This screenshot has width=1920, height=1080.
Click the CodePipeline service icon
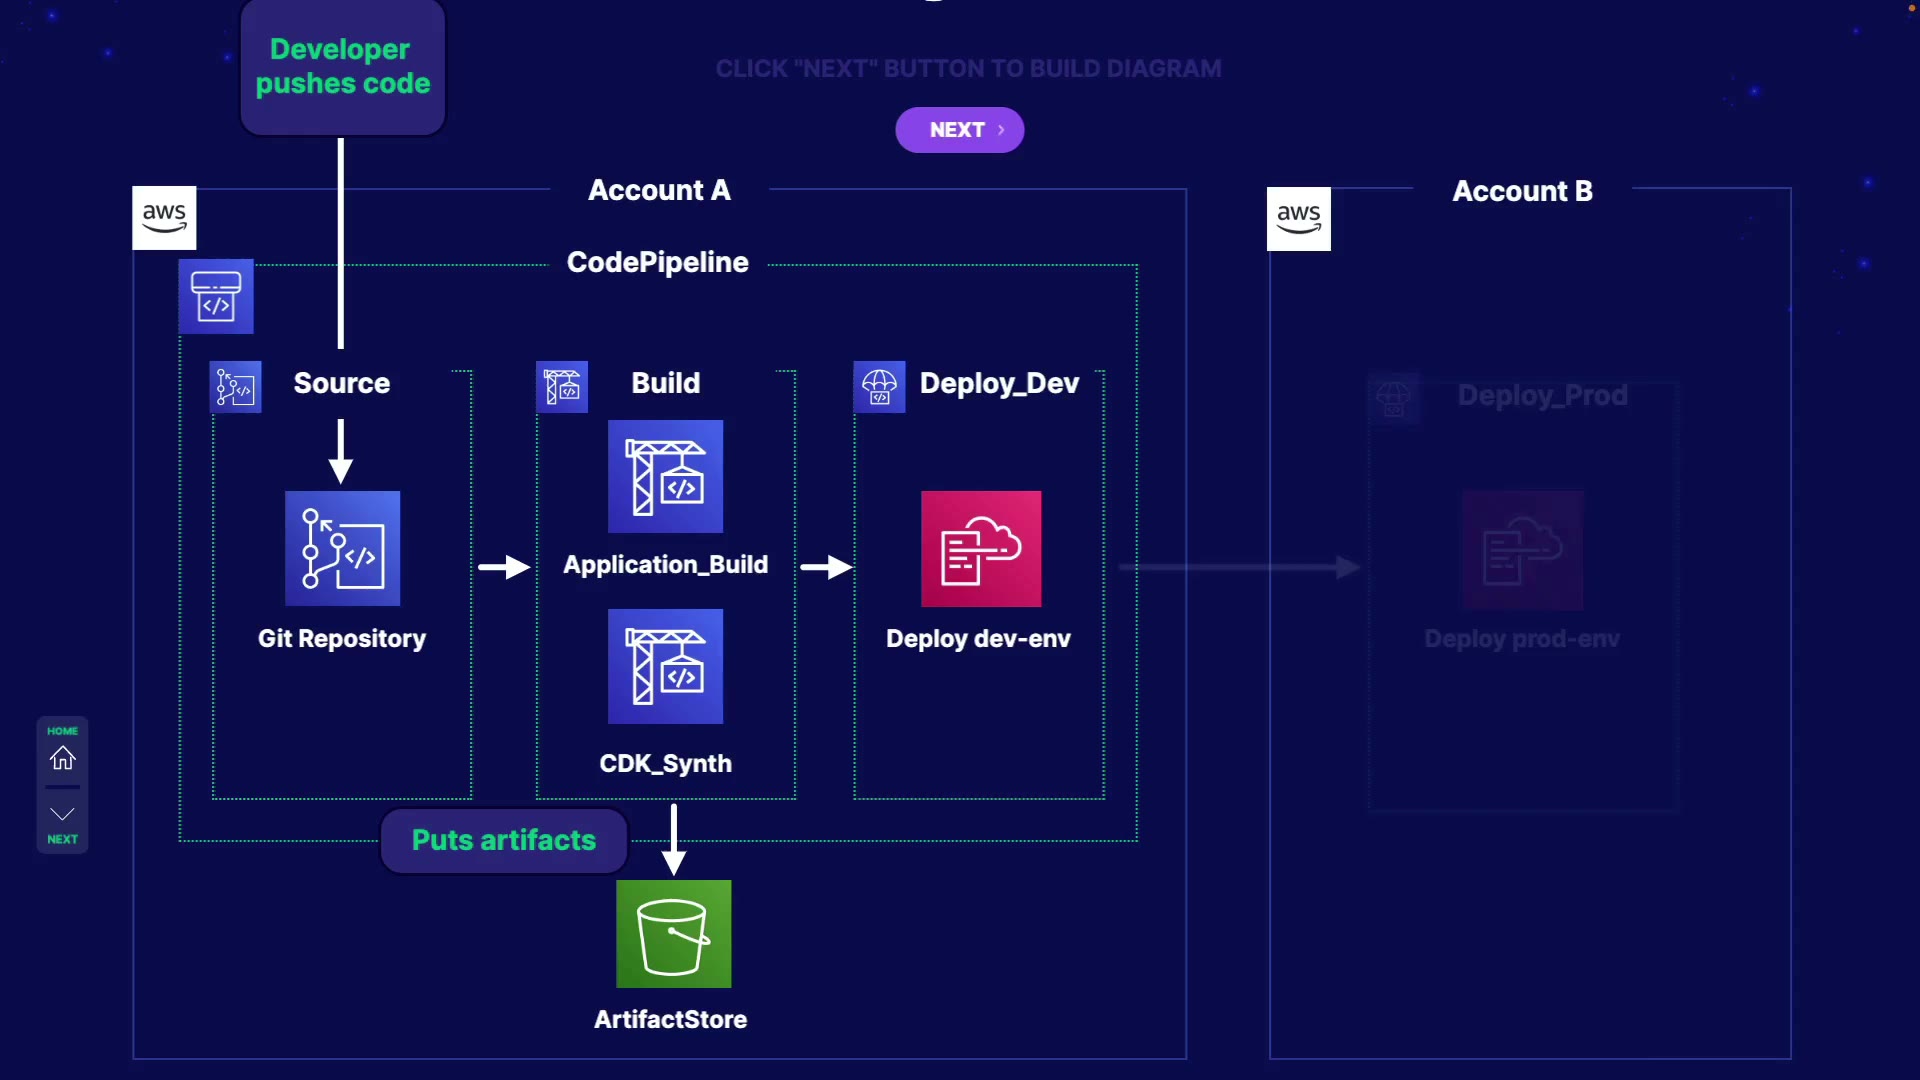click(x=216, y=297)
